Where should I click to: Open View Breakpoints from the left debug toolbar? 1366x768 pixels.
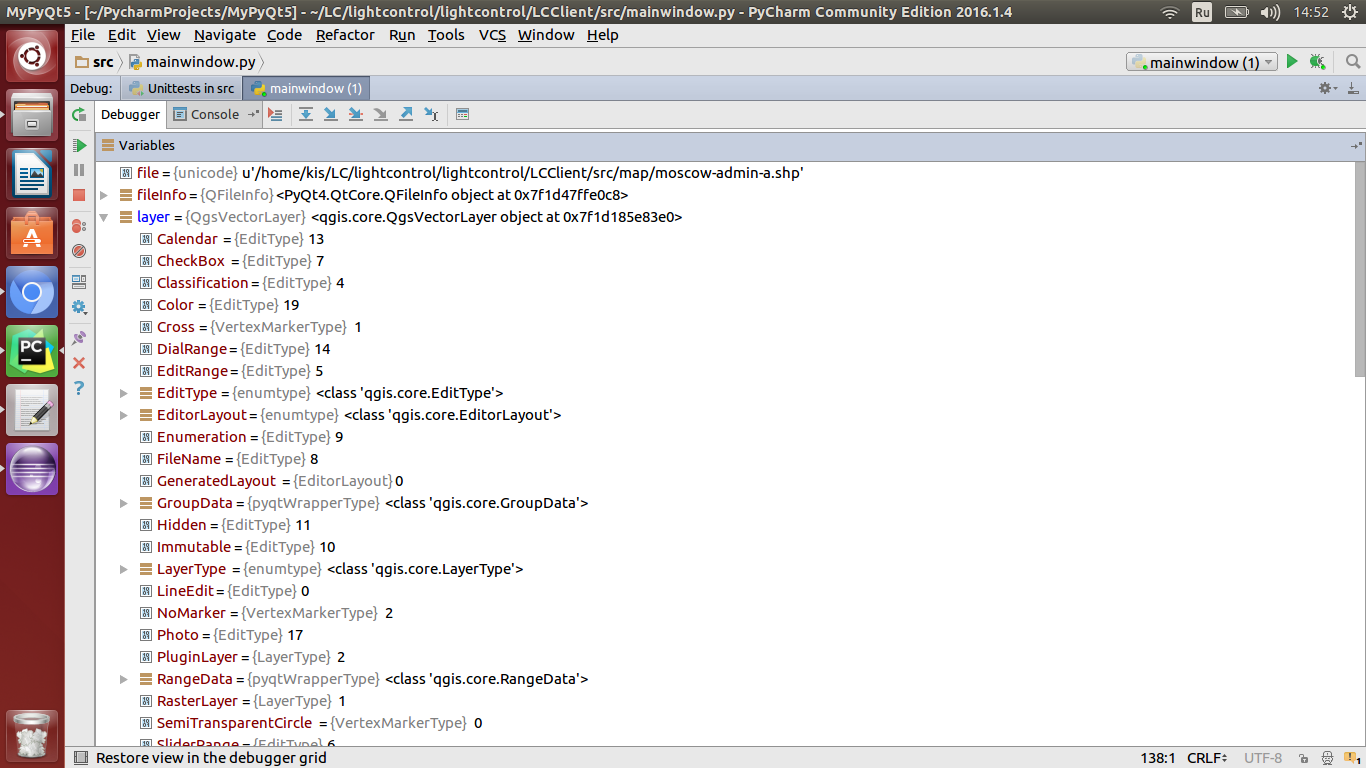pyautogui.click(x=79, y=226)
